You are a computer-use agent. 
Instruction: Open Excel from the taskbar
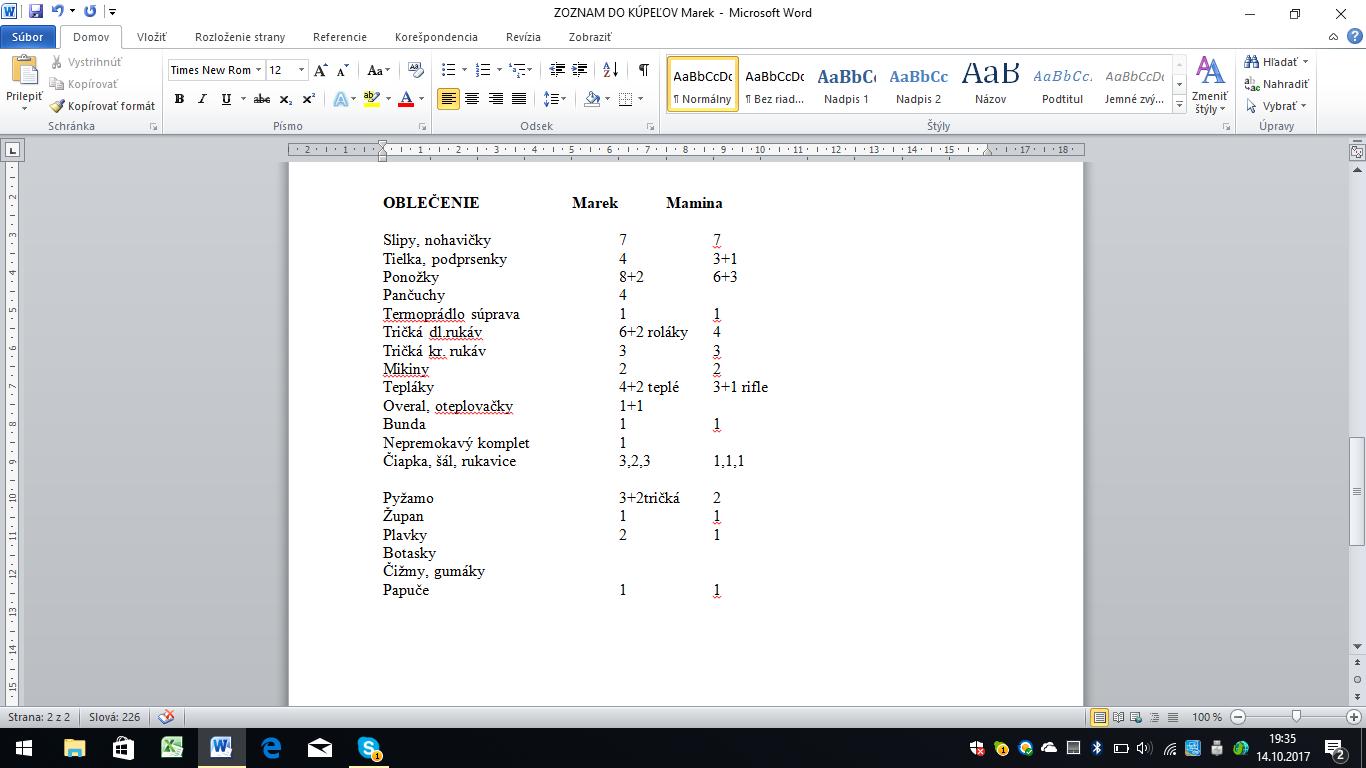tap(172, 747)
